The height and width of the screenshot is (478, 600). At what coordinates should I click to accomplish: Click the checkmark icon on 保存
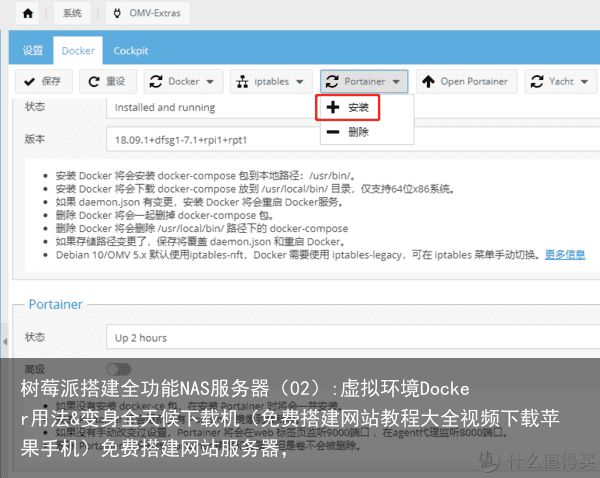click(29, 82)
